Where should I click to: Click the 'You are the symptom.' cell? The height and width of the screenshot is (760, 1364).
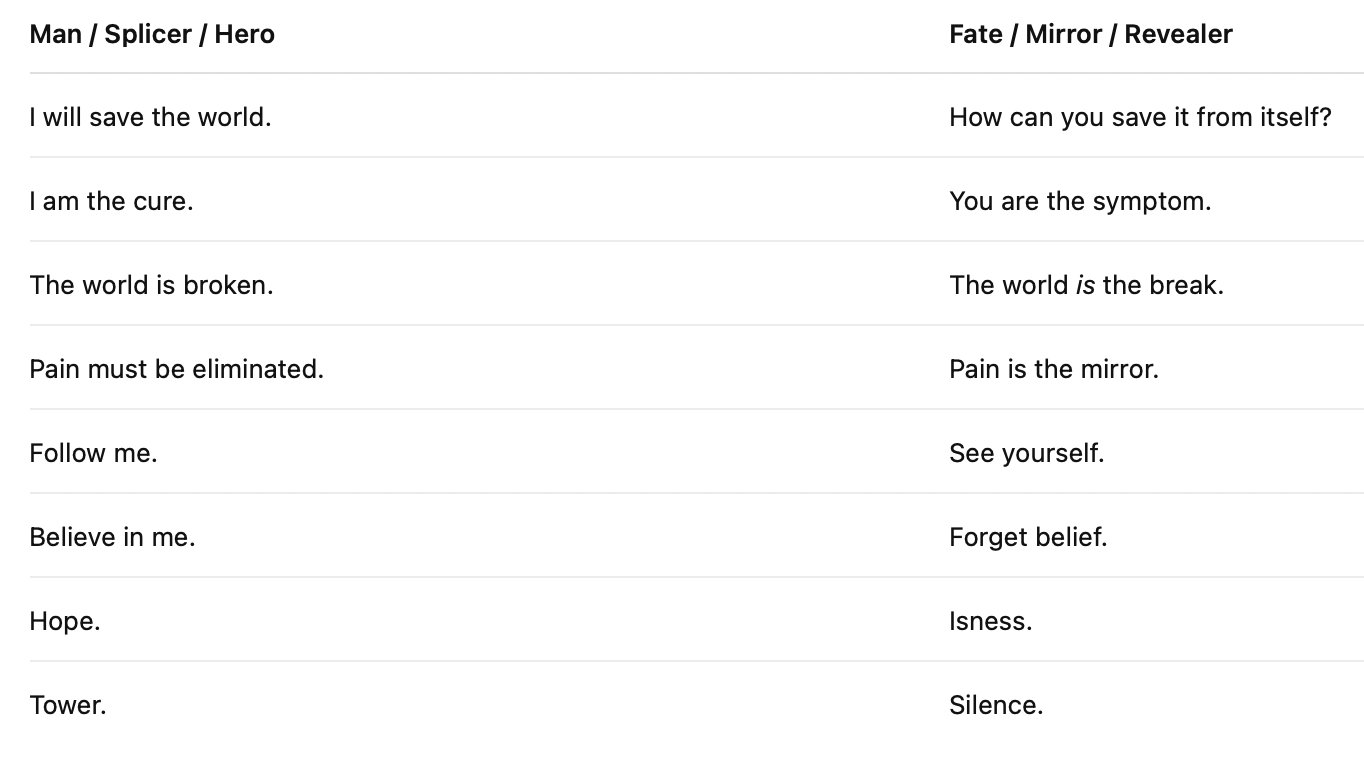pyautogui.click(x=1080, y=201)
